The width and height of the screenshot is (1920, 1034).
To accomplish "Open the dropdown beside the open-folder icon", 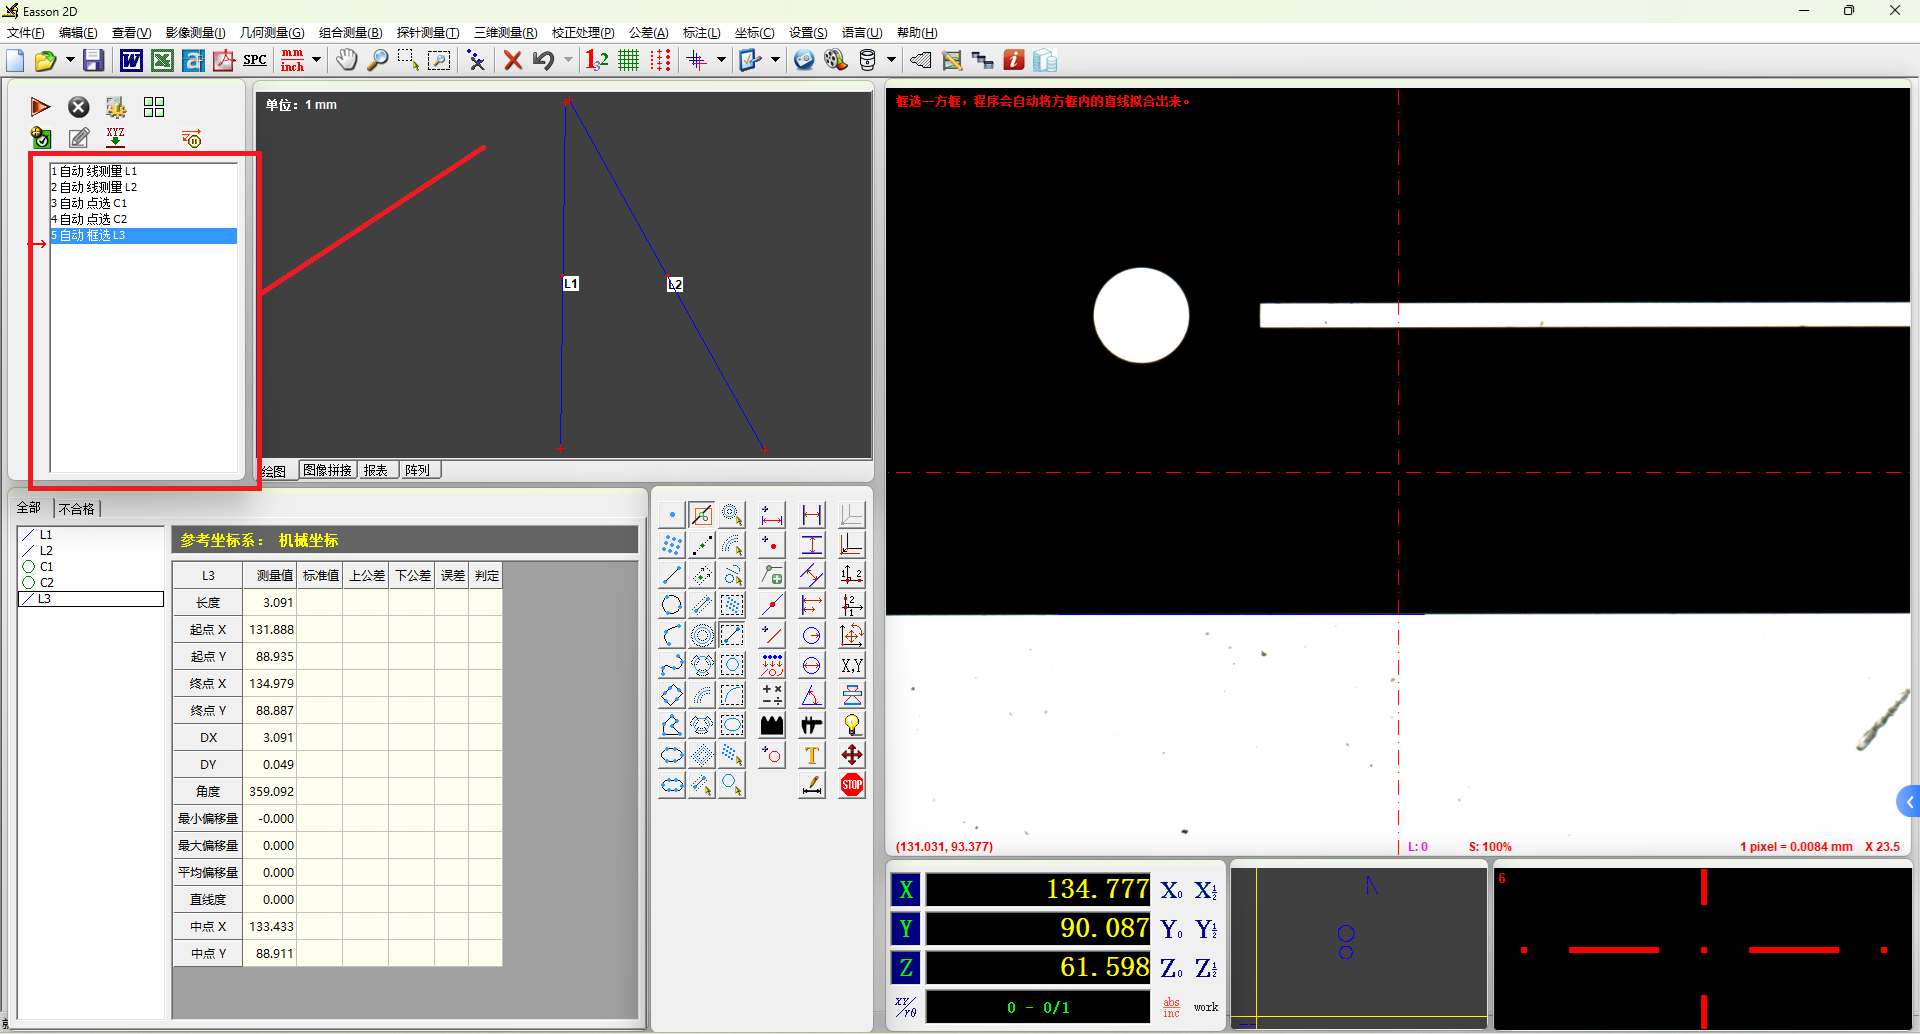I will tap(70, 60).
